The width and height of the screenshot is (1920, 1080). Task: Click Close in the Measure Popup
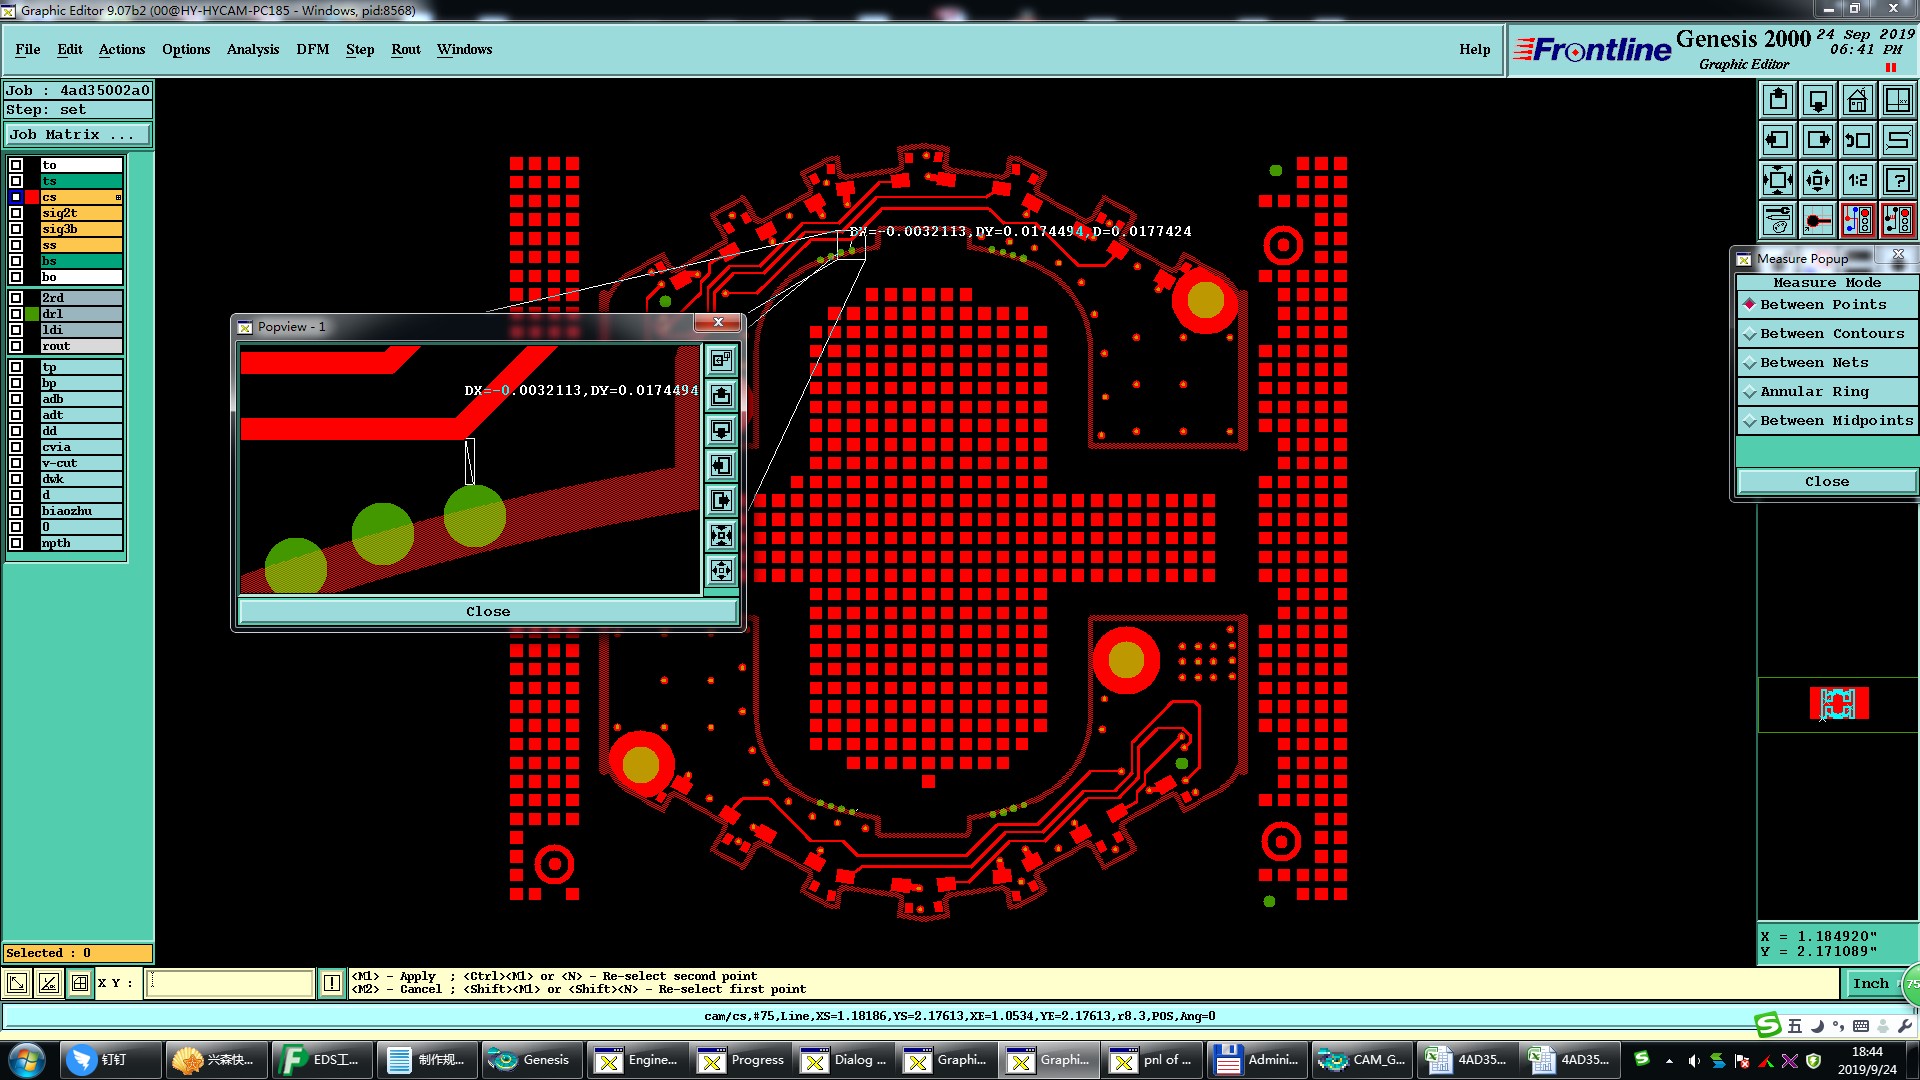pos(1826,482)
